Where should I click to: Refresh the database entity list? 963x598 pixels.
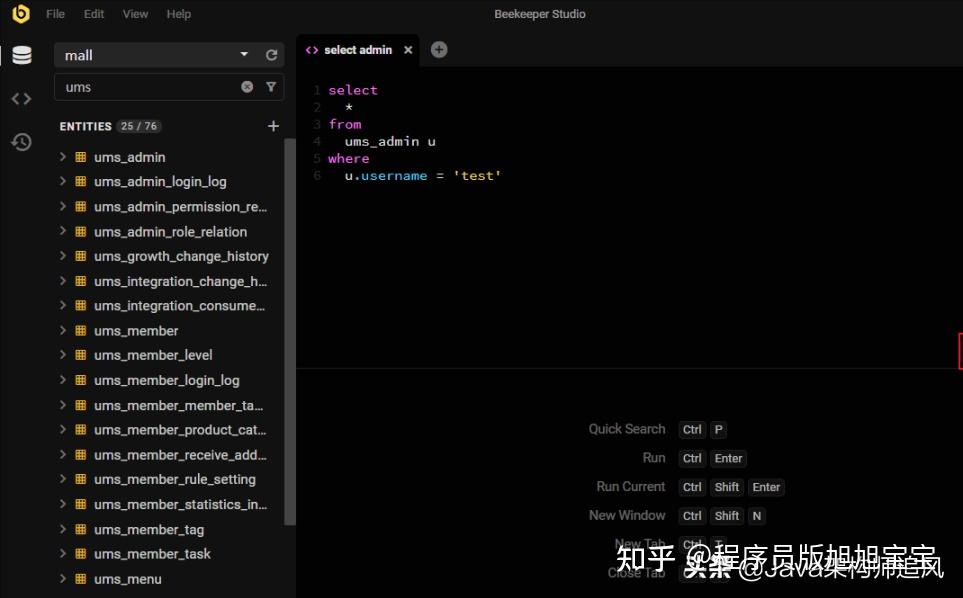(x=271, y=55)
